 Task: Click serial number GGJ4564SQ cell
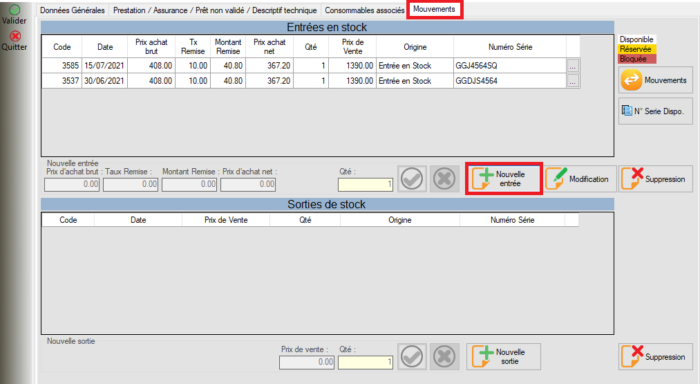(510, 66)
